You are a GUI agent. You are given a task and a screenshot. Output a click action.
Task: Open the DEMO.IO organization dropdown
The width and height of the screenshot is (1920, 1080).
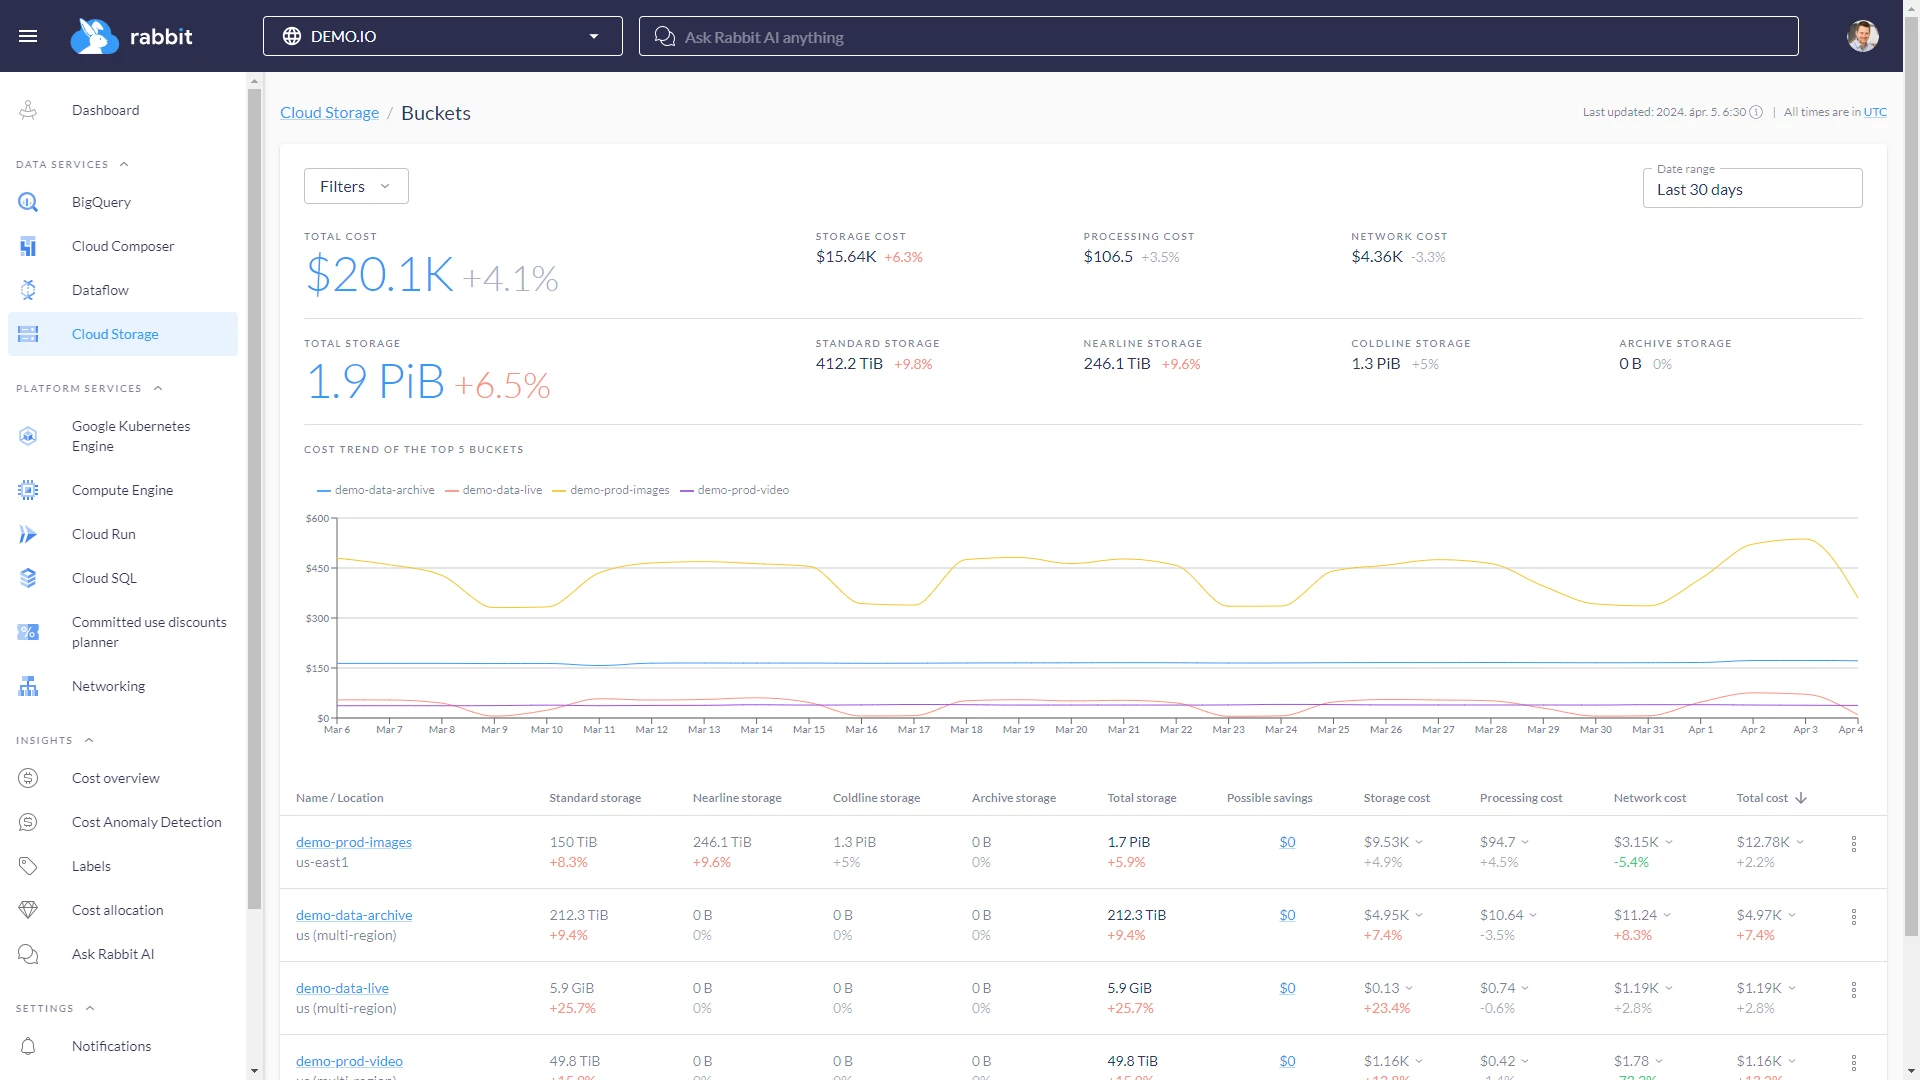tap(442, 36)
